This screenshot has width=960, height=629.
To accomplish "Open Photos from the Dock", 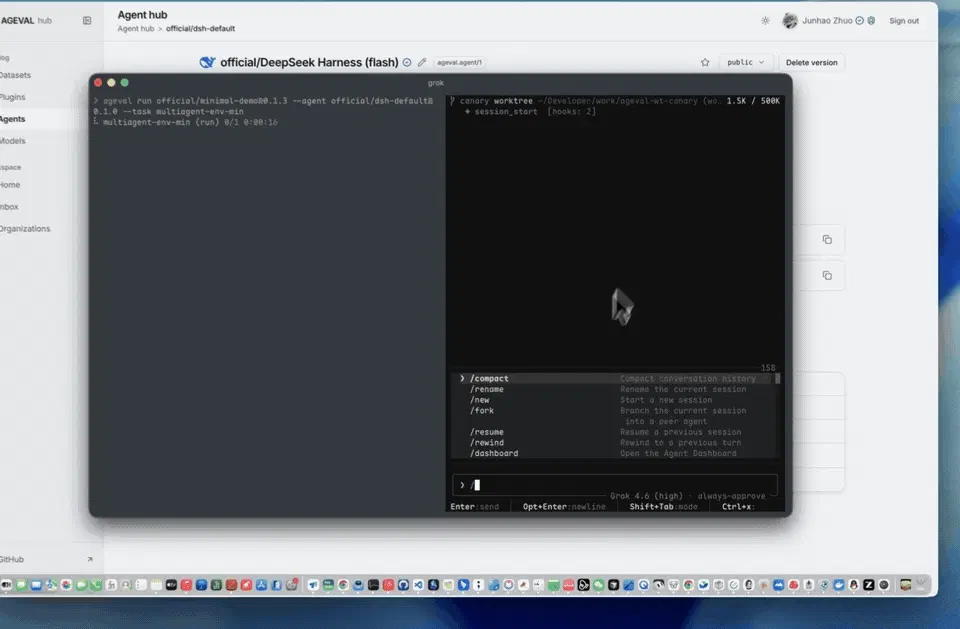I will [x=66, y=585].
